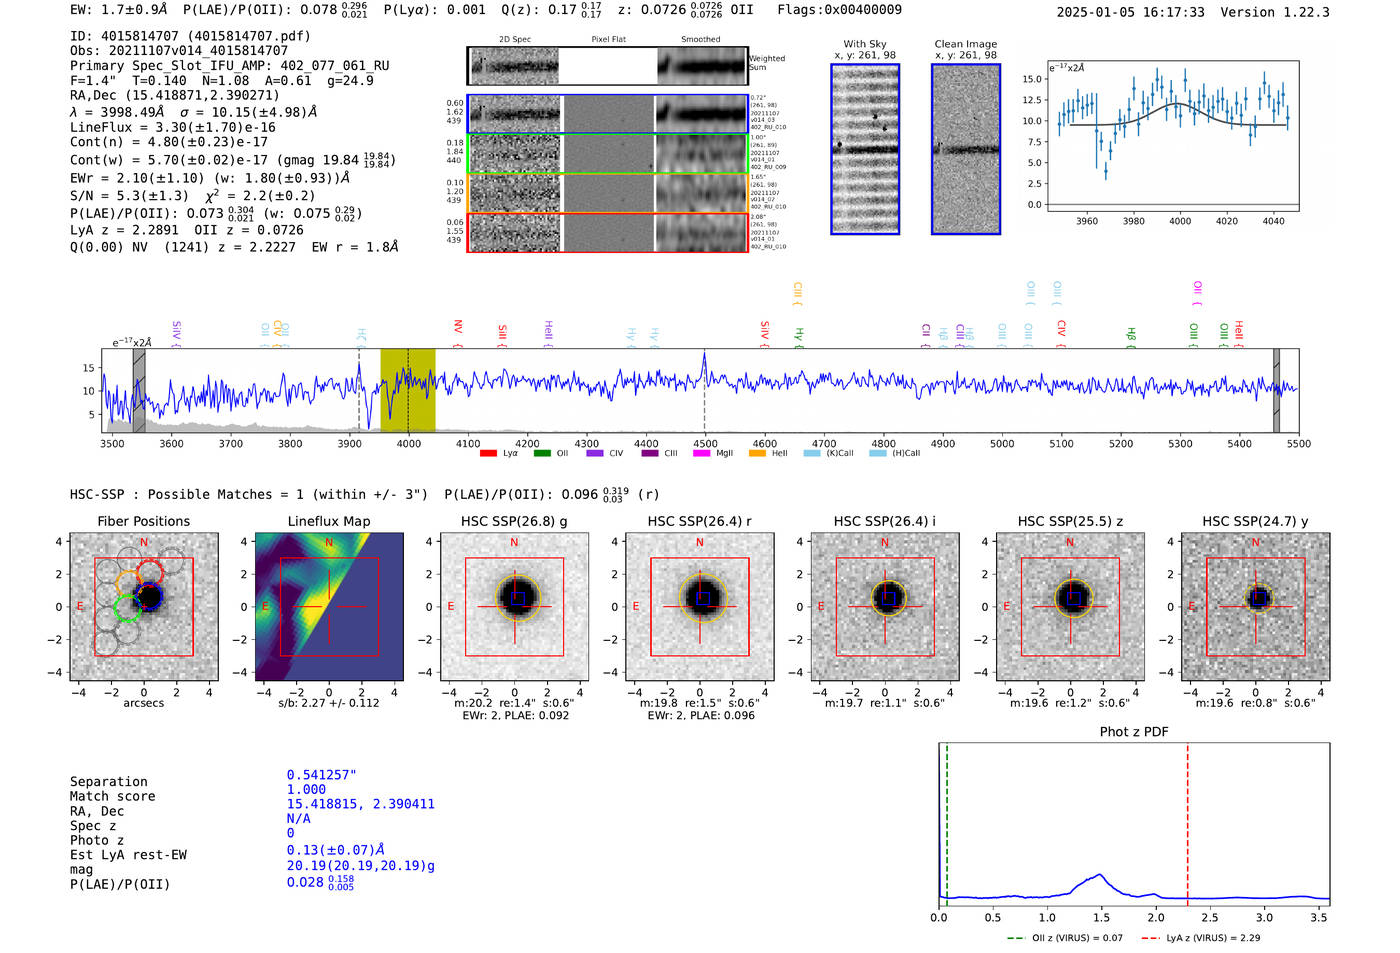Click the 'Obs: 20211107v014_4015814707' line
The image size is (1400, 953).
tap(179, 50)
